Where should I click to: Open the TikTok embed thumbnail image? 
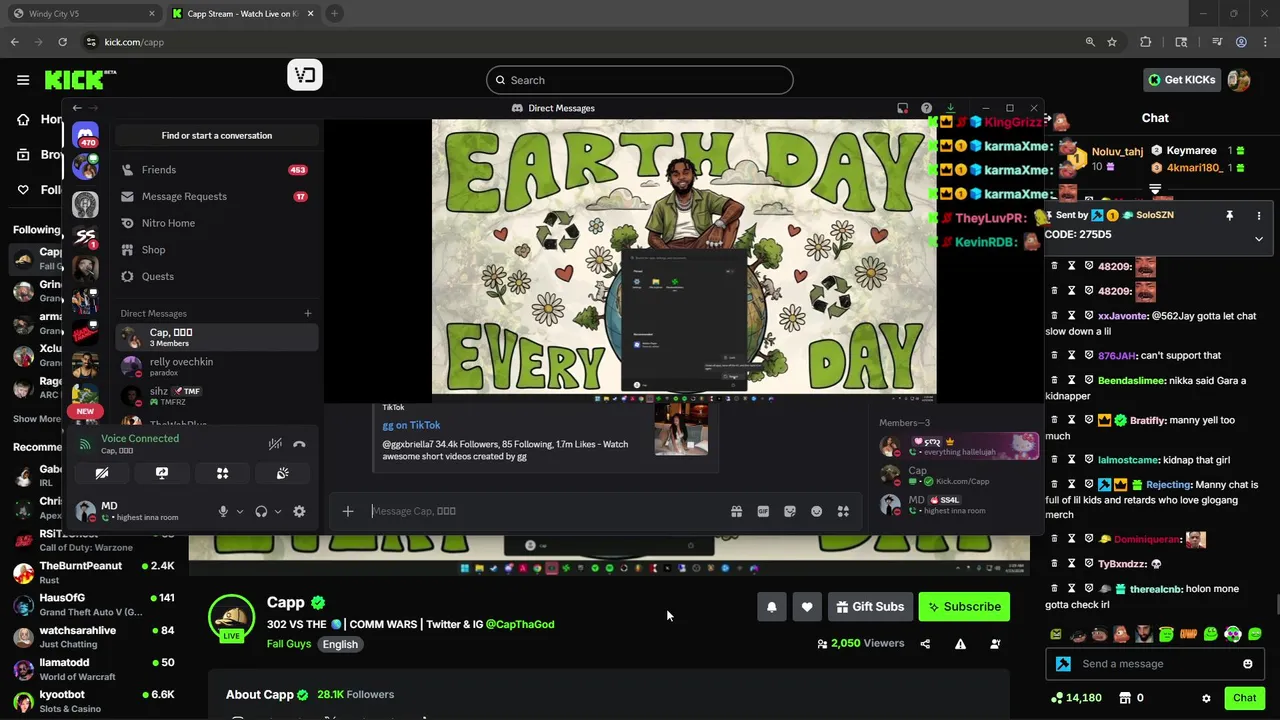click(681, 428)
